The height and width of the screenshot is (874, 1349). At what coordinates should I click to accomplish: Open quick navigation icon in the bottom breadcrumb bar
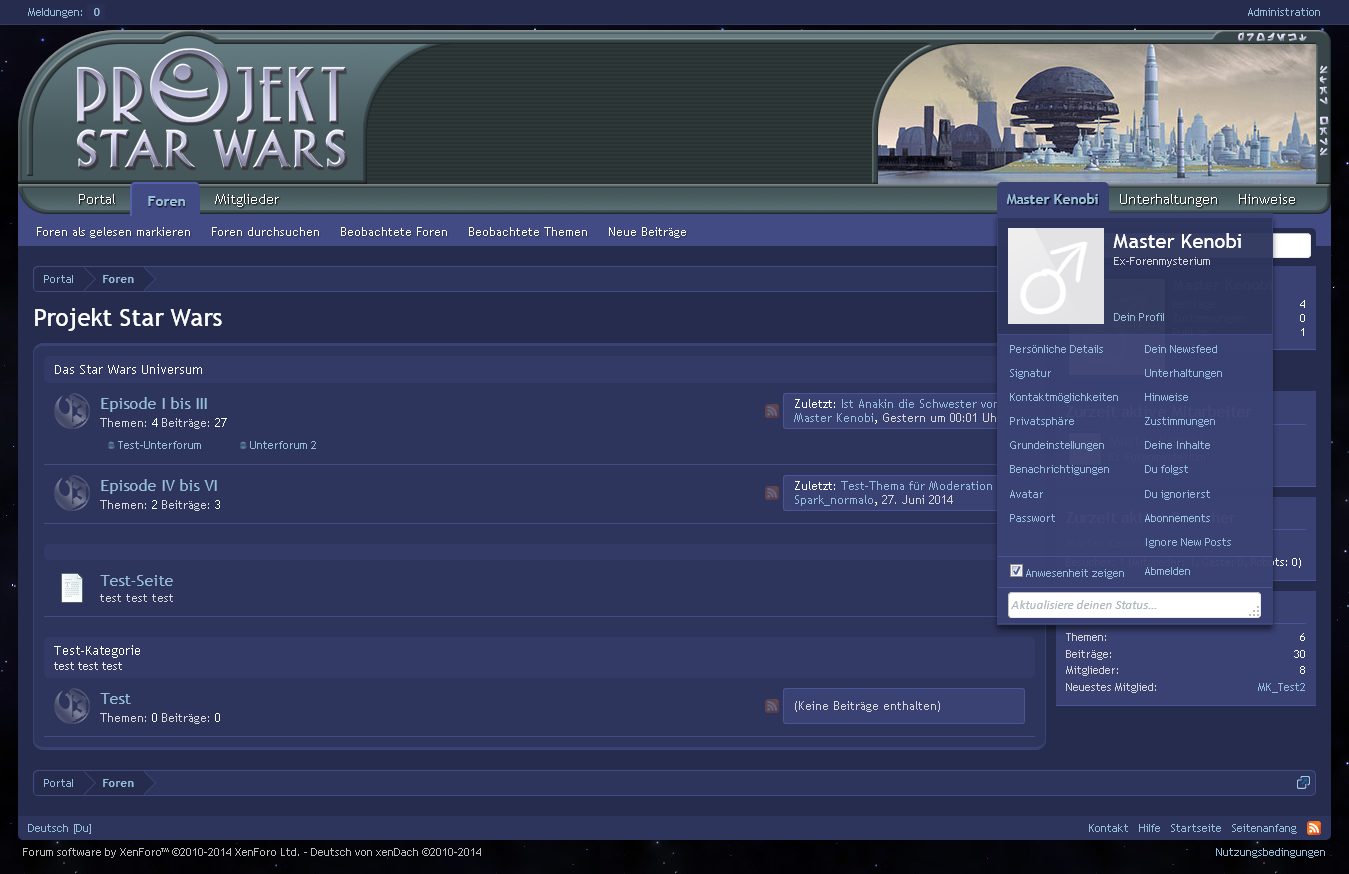point(1303,783)
